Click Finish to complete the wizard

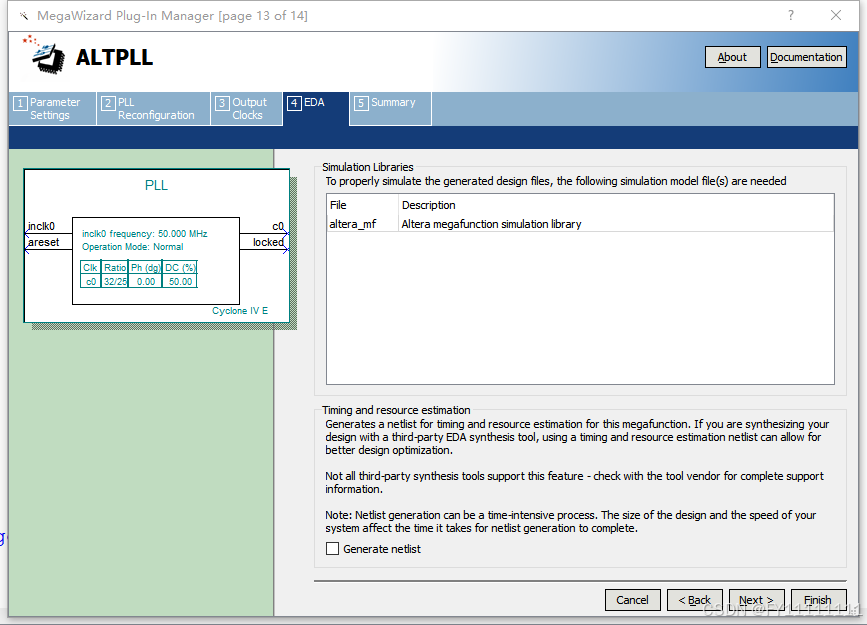point(818,600)
